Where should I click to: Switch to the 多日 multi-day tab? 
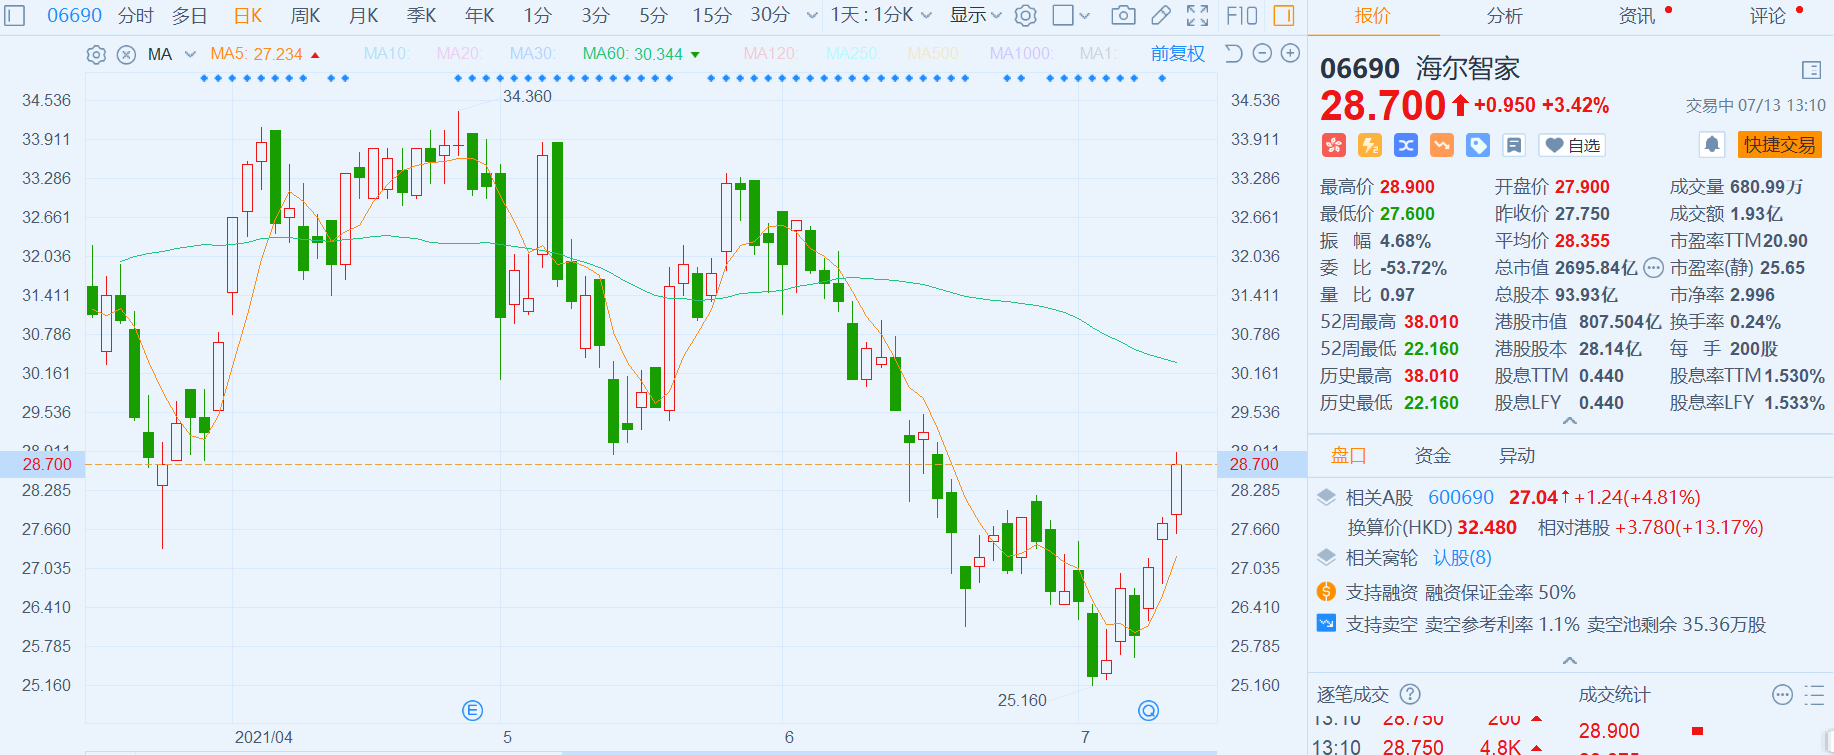(189, 15)
